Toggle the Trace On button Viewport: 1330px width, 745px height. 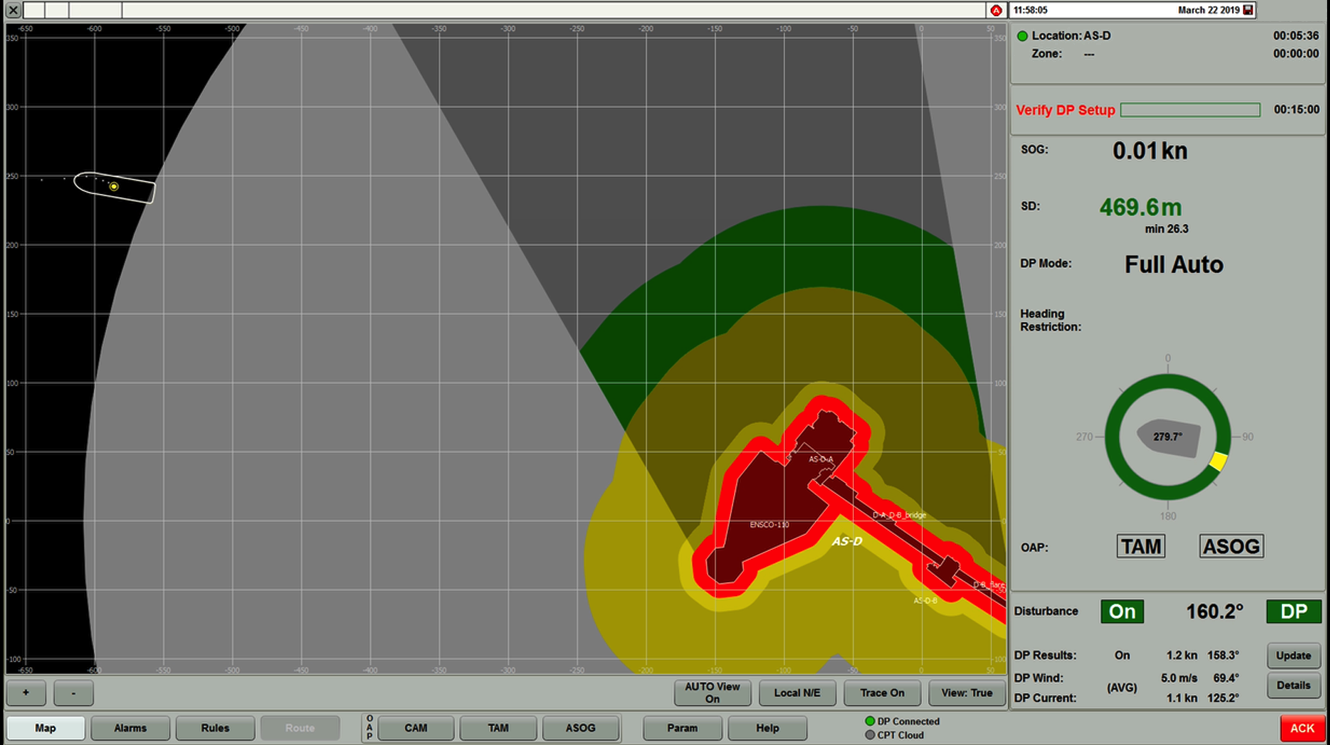[881, 693]
